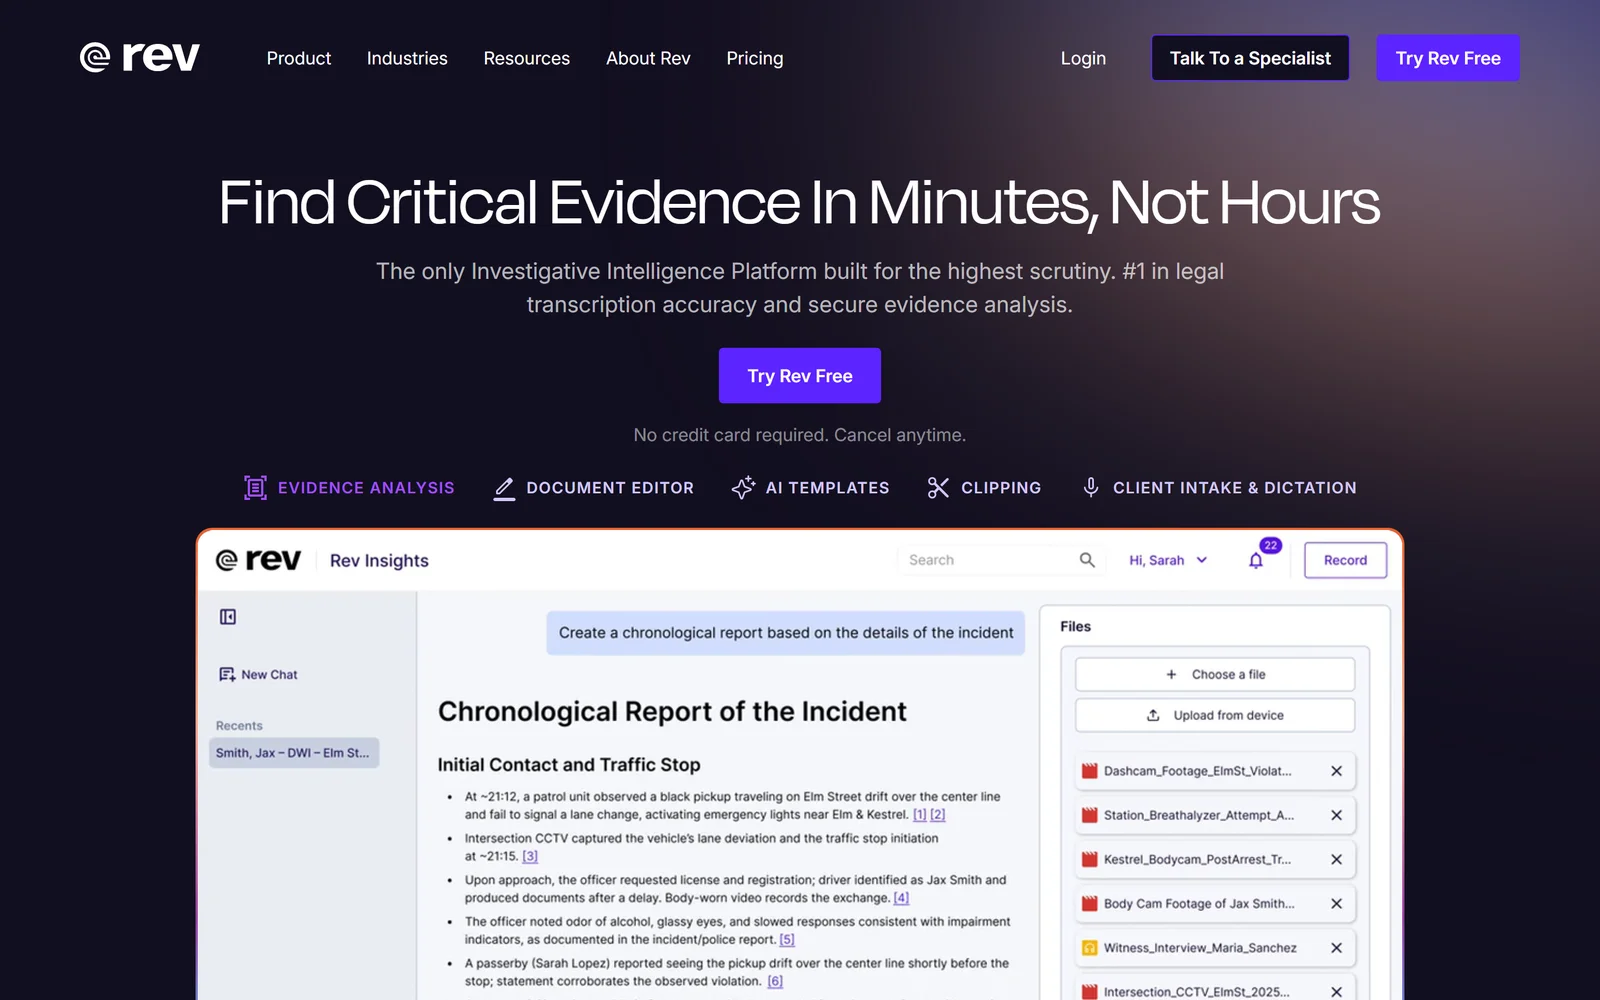Collapse the sidebar panel icon
Image resolution: width=1600 pixels, height=1000 pixels.
pyautogui.click(x=228, y=617)
